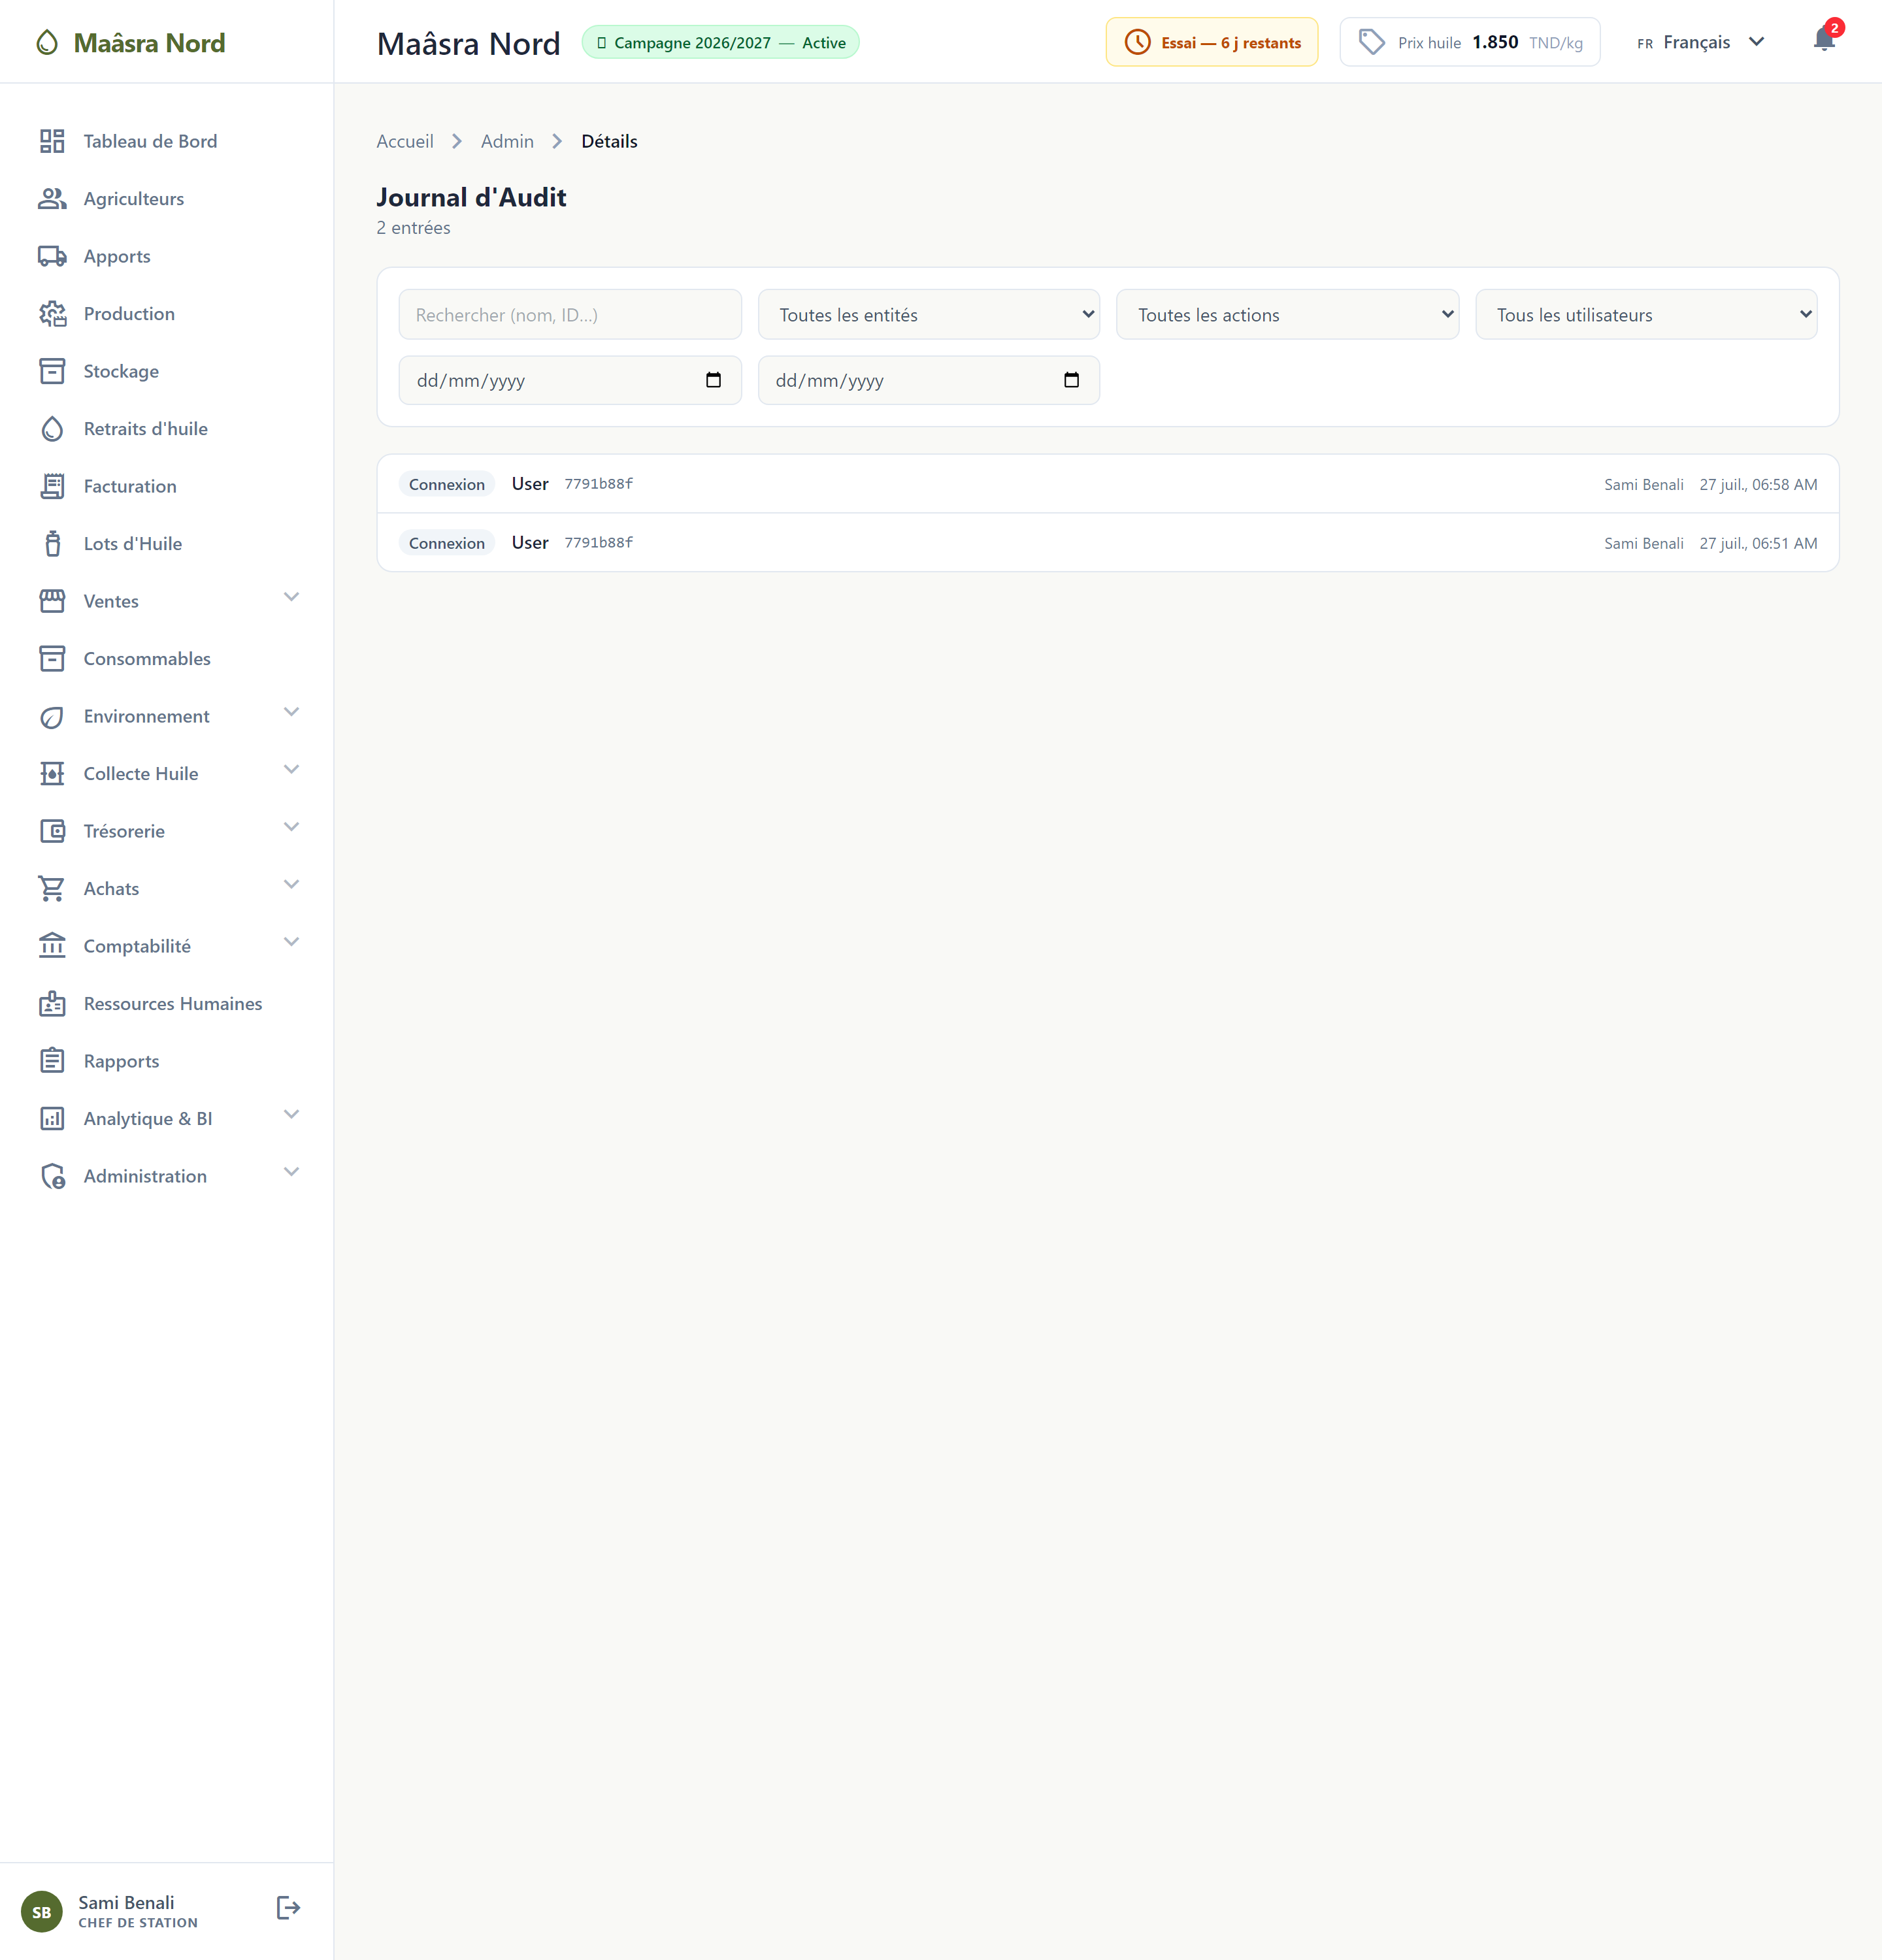Click the Accueil breadcrumb link

tap(405, 141)
